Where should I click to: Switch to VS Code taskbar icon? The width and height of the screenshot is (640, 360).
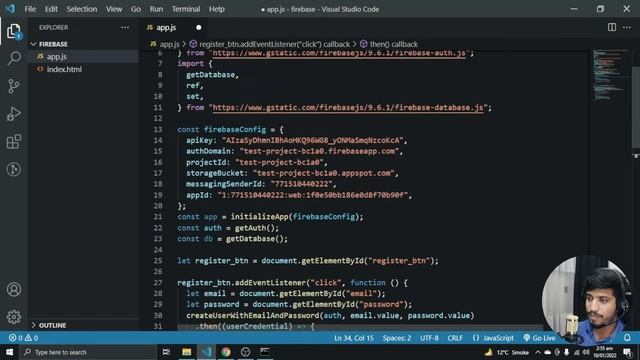pyautogui.click(x=206, y=352)
